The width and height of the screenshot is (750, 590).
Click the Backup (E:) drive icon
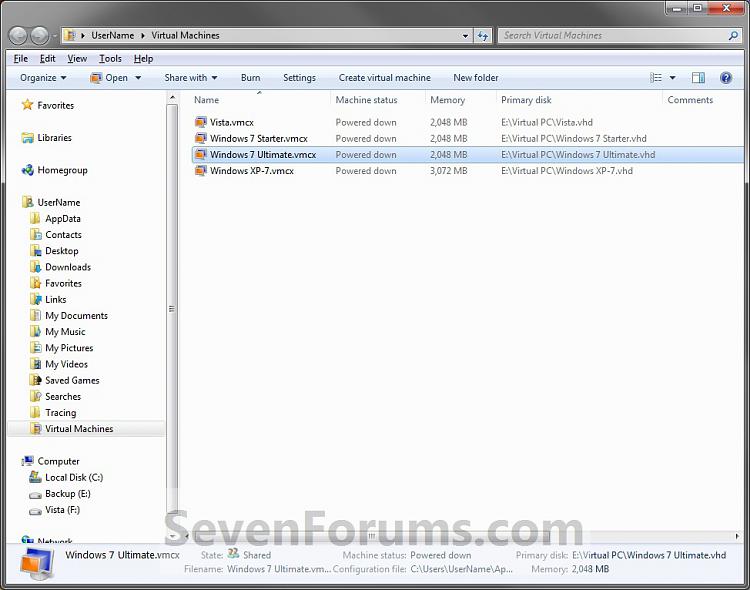pyautogui.click(x=35, y=494)
